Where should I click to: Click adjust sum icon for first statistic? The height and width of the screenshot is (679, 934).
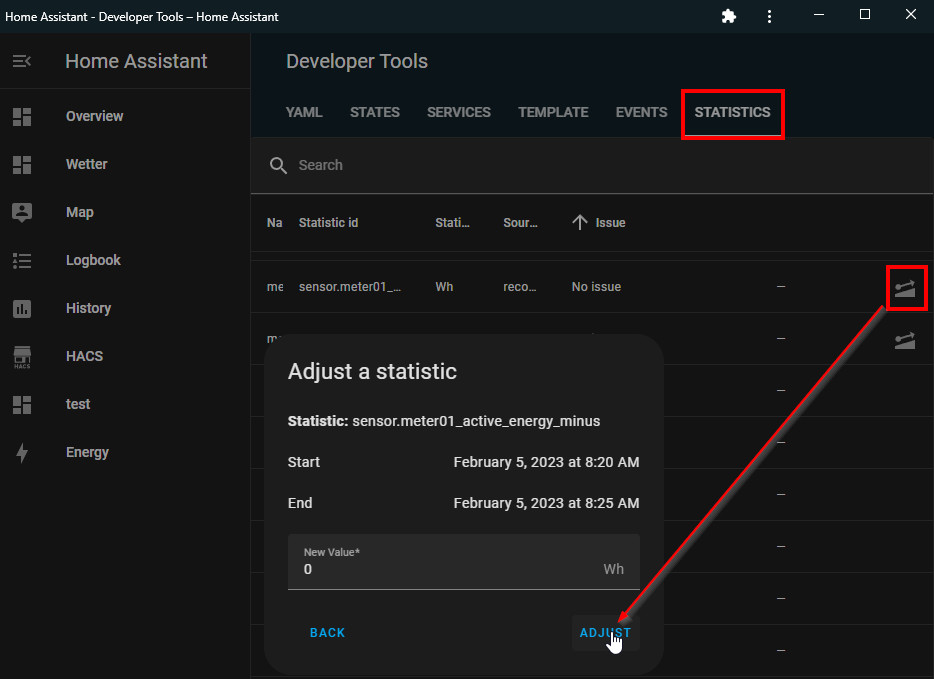point(904,288)
